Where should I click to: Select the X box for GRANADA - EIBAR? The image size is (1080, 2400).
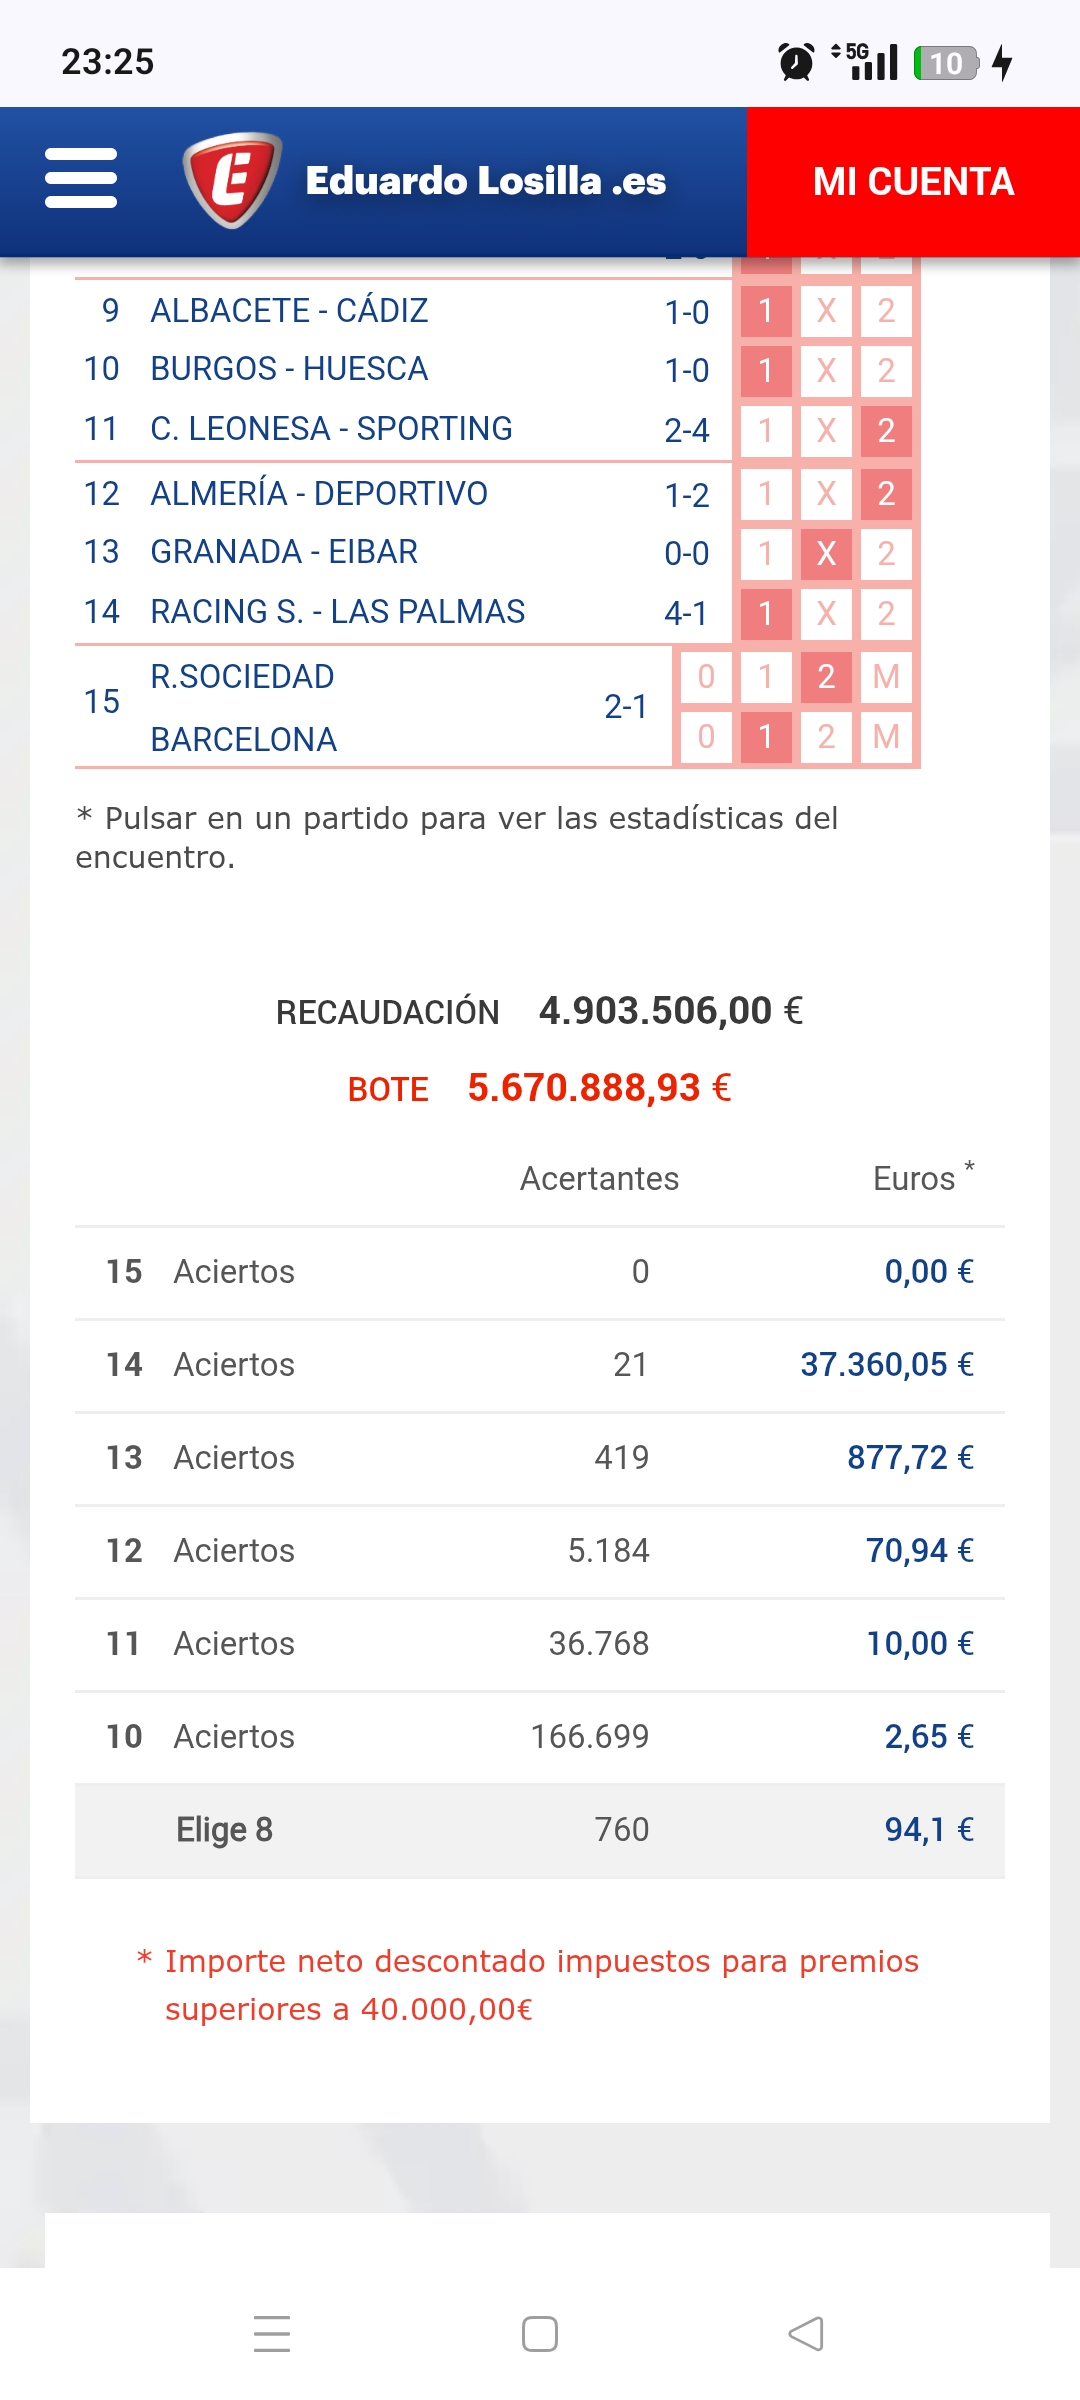826,554
